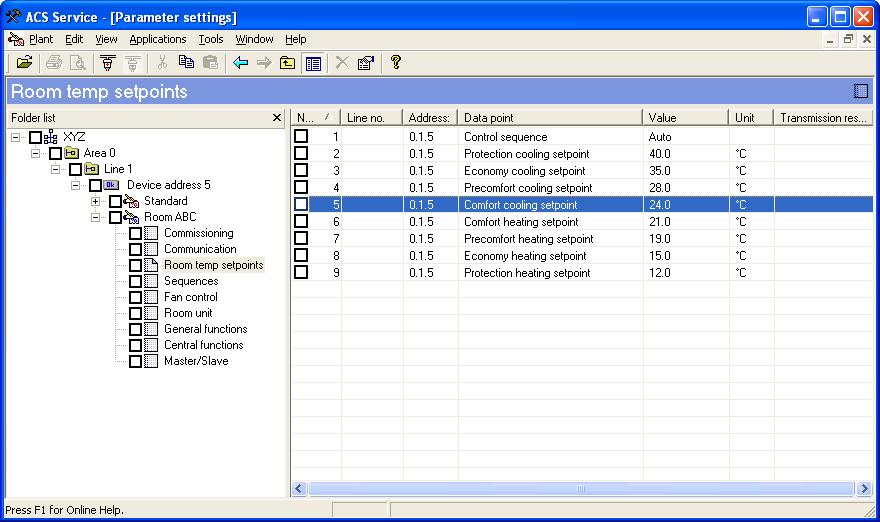Collapse the Area 0 tree node
Screen dimensions: 880x522
point(35,153)
